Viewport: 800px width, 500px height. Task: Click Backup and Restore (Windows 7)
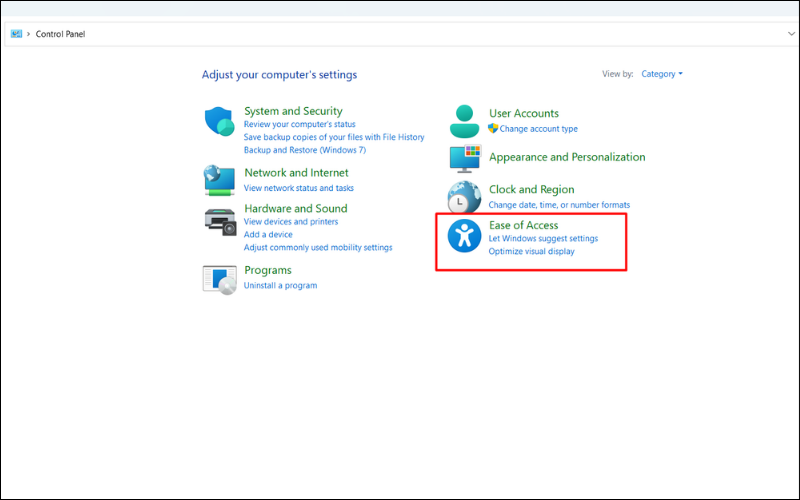[x=305, y=150]
